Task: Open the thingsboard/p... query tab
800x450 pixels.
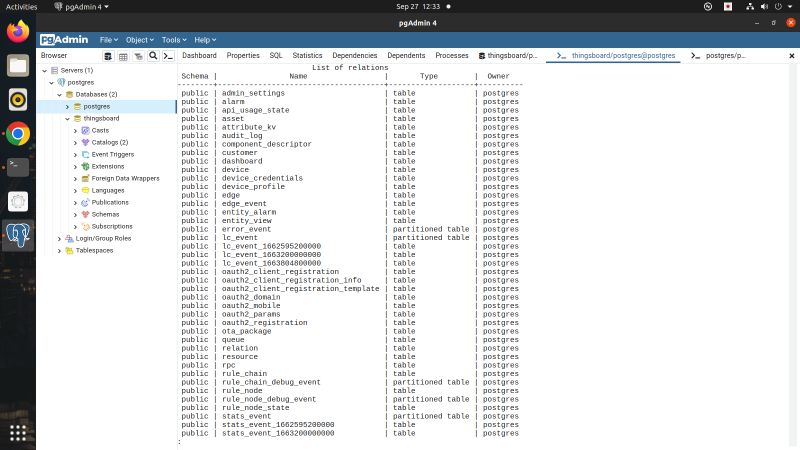Action: pos(508,56)
